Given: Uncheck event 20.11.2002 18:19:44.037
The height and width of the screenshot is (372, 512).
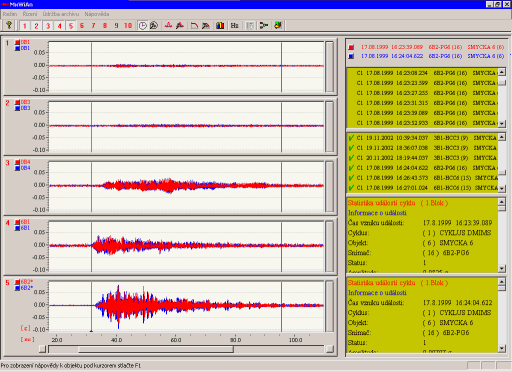Looking at the screenshot, I should click(351, 158).
